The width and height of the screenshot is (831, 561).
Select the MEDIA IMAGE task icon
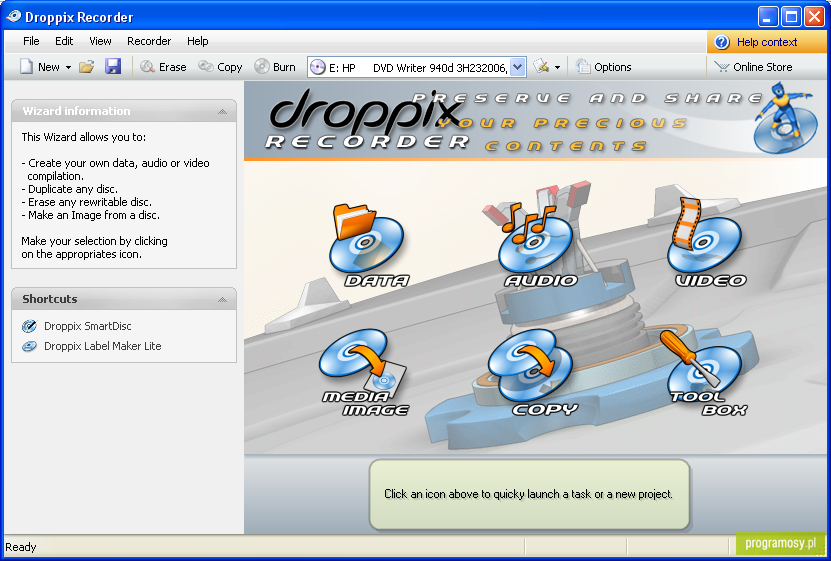(365, 373)
